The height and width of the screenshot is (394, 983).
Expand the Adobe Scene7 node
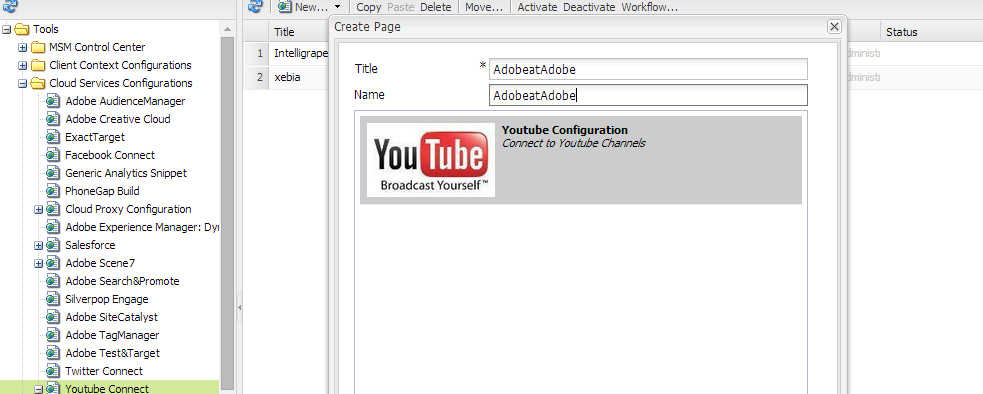[39, 264]
